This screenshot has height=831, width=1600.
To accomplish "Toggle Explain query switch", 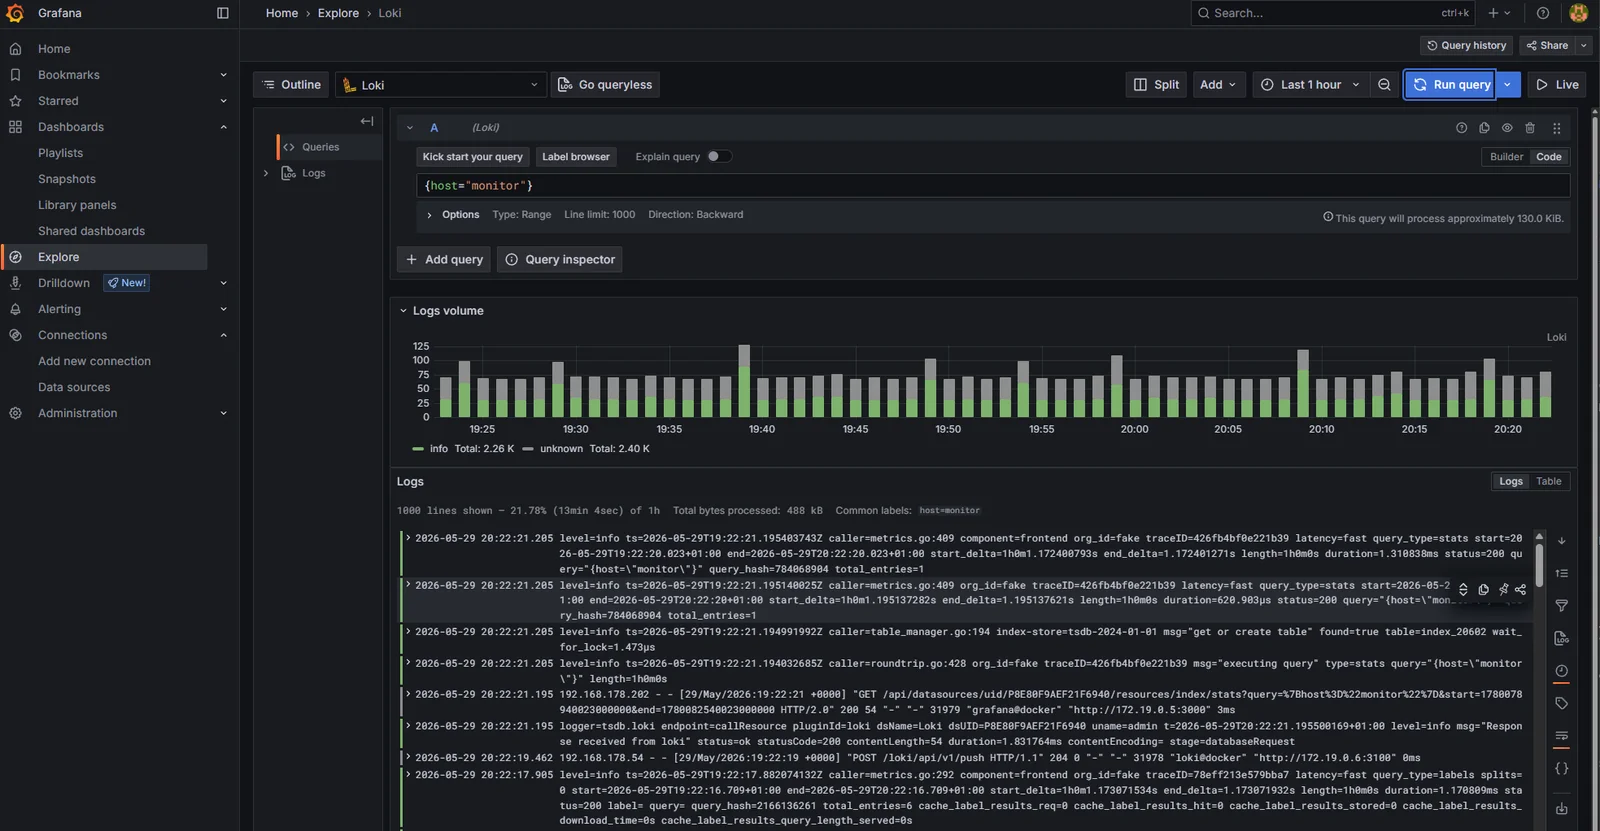I will coord(719,156).
